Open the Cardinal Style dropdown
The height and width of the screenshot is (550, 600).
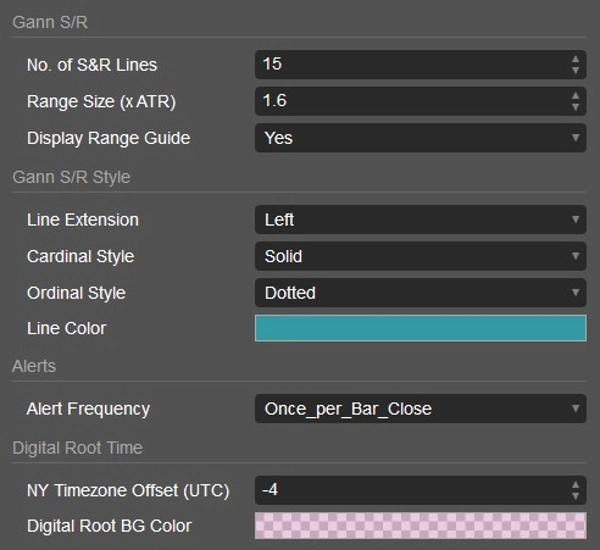point(420,257)
